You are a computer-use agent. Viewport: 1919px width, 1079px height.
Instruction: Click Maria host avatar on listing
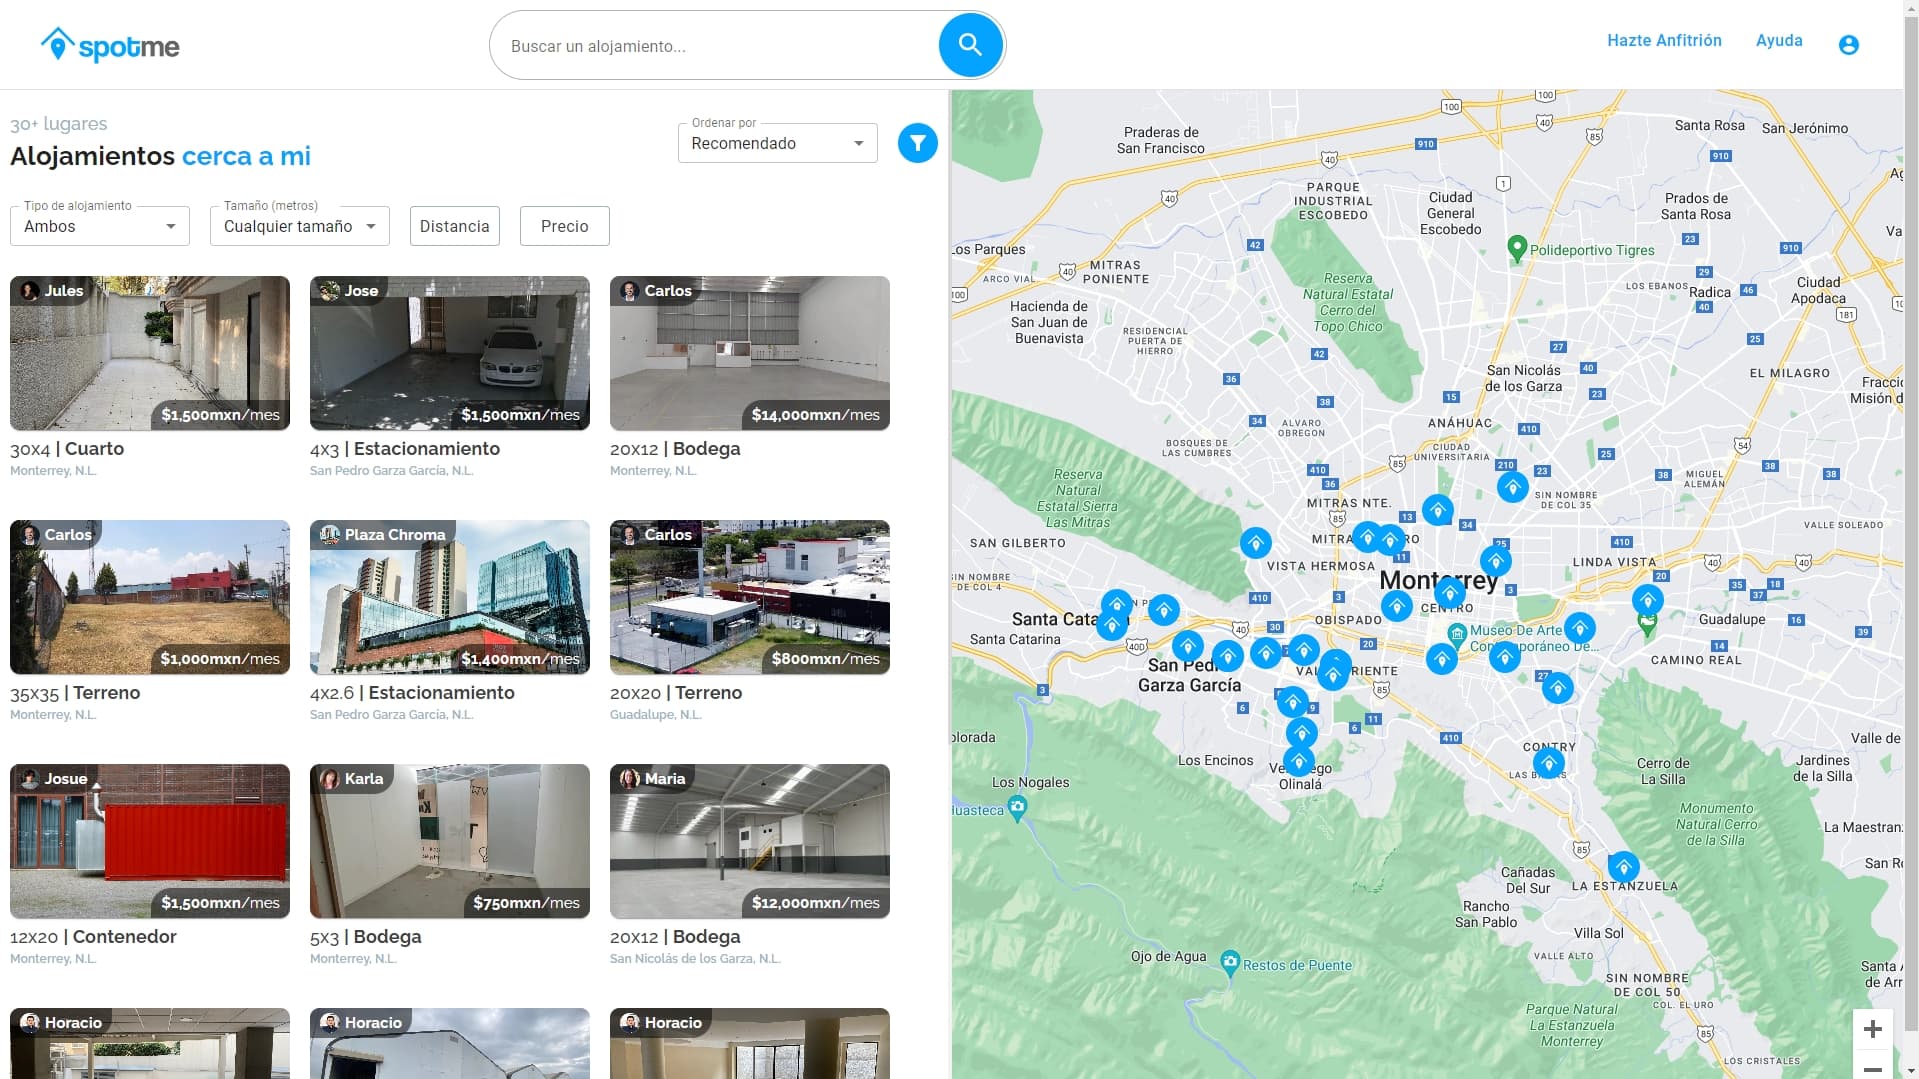(x=629, y=779)
